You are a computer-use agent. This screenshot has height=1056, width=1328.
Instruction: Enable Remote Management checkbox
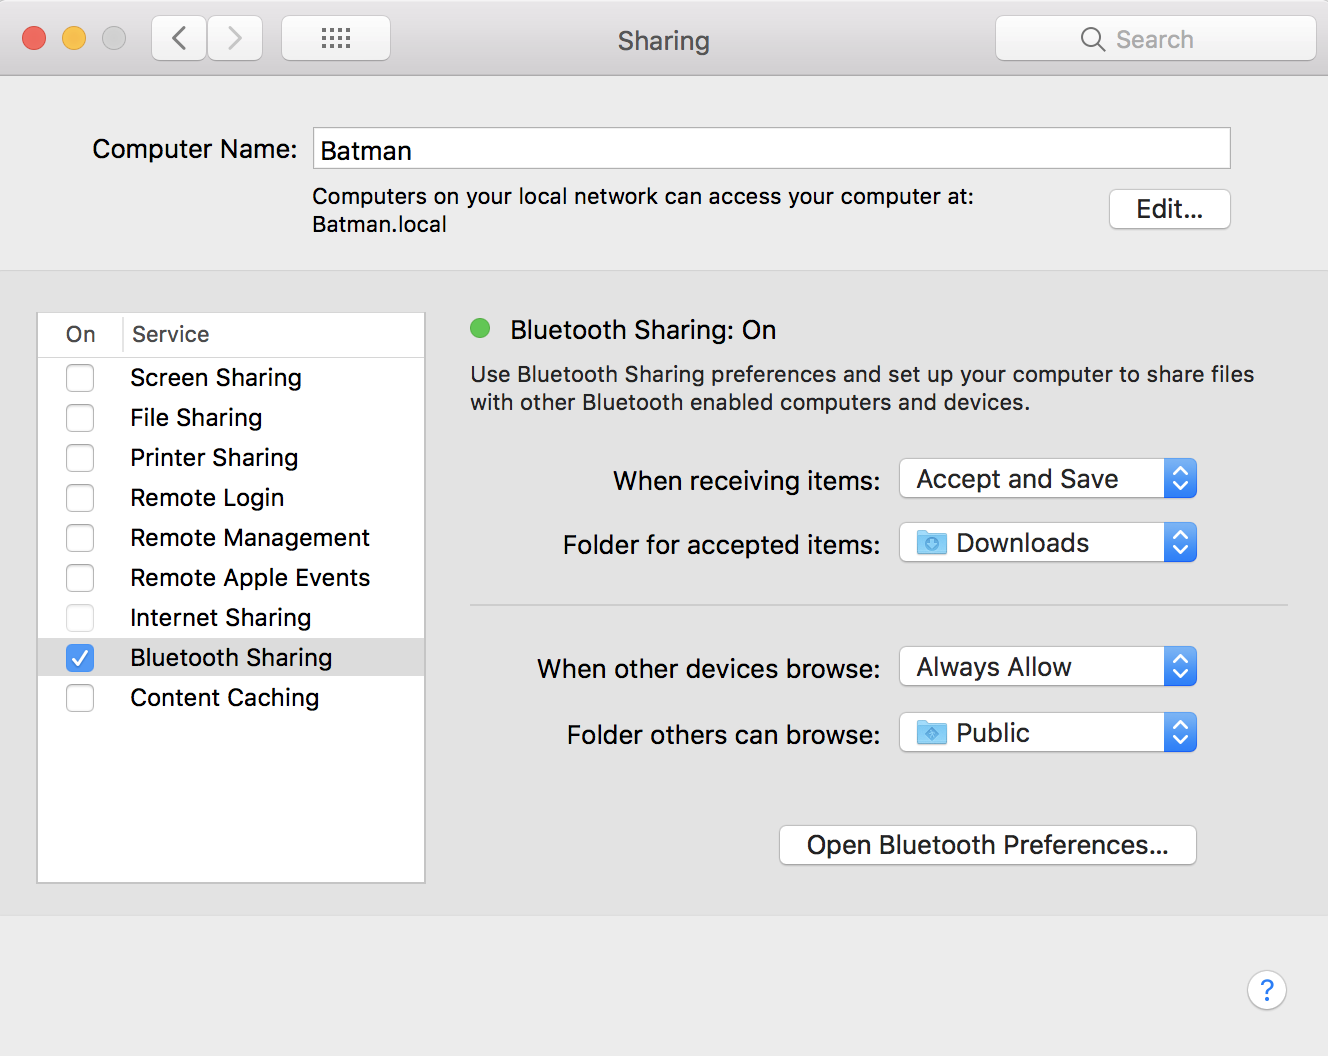tap(80, 538)
